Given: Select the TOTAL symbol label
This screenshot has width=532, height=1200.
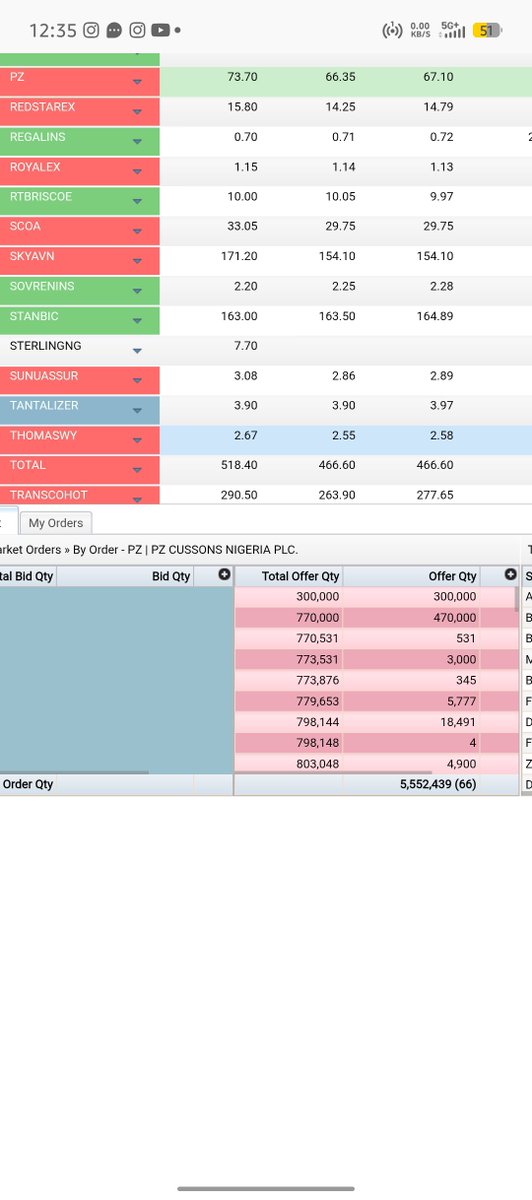Looking at the screenshot, I should tap(27, 467).
